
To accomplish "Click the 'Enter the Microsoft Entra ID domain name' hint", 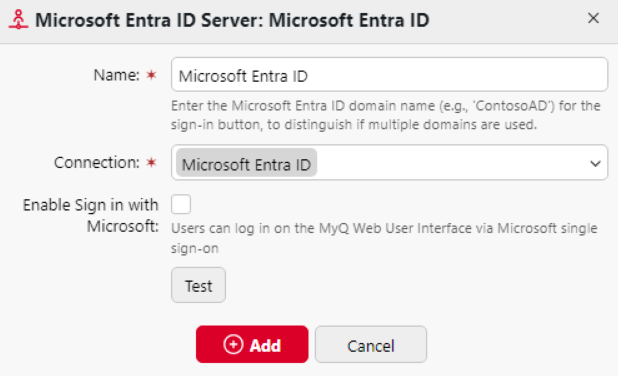I will (x=385, y=115).
